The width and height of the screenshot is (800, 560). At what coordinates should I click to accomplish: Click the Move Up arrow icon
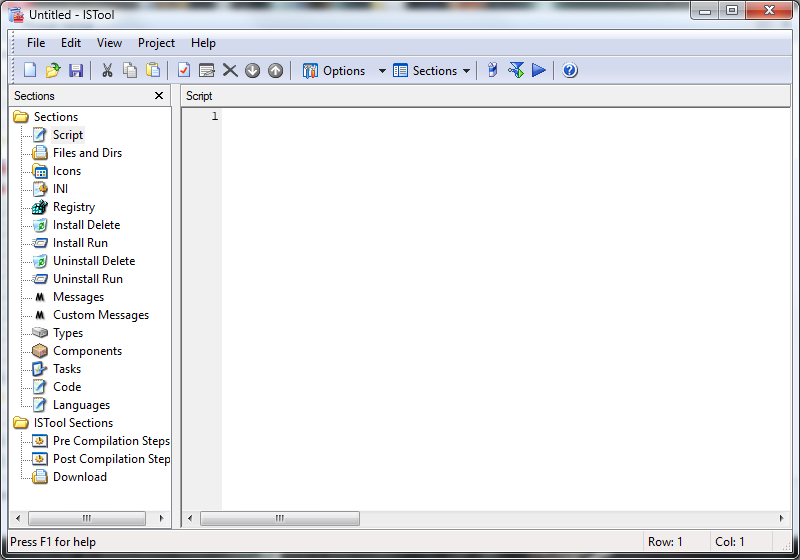(276, 70)
